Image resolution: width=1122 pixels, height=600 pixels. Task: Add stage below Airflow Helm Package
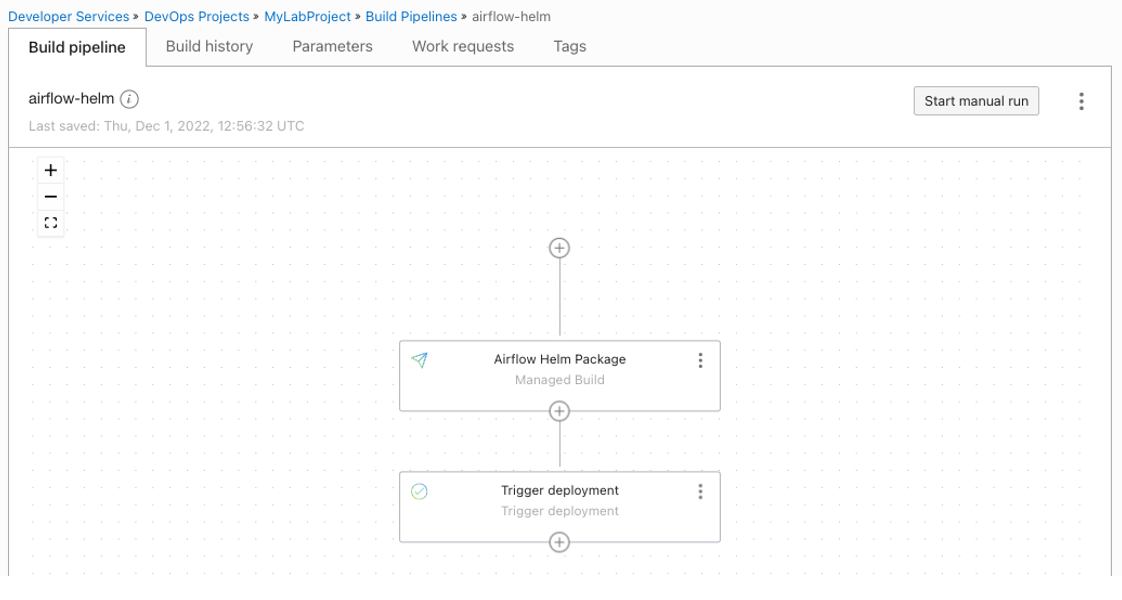[560, 411]
